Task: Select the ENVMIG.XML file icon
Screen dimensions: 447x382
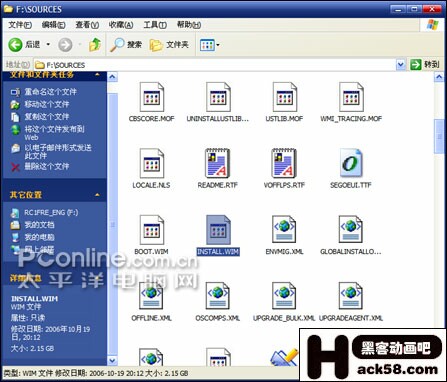Action: pyautogui.click(x=284, y=230)
